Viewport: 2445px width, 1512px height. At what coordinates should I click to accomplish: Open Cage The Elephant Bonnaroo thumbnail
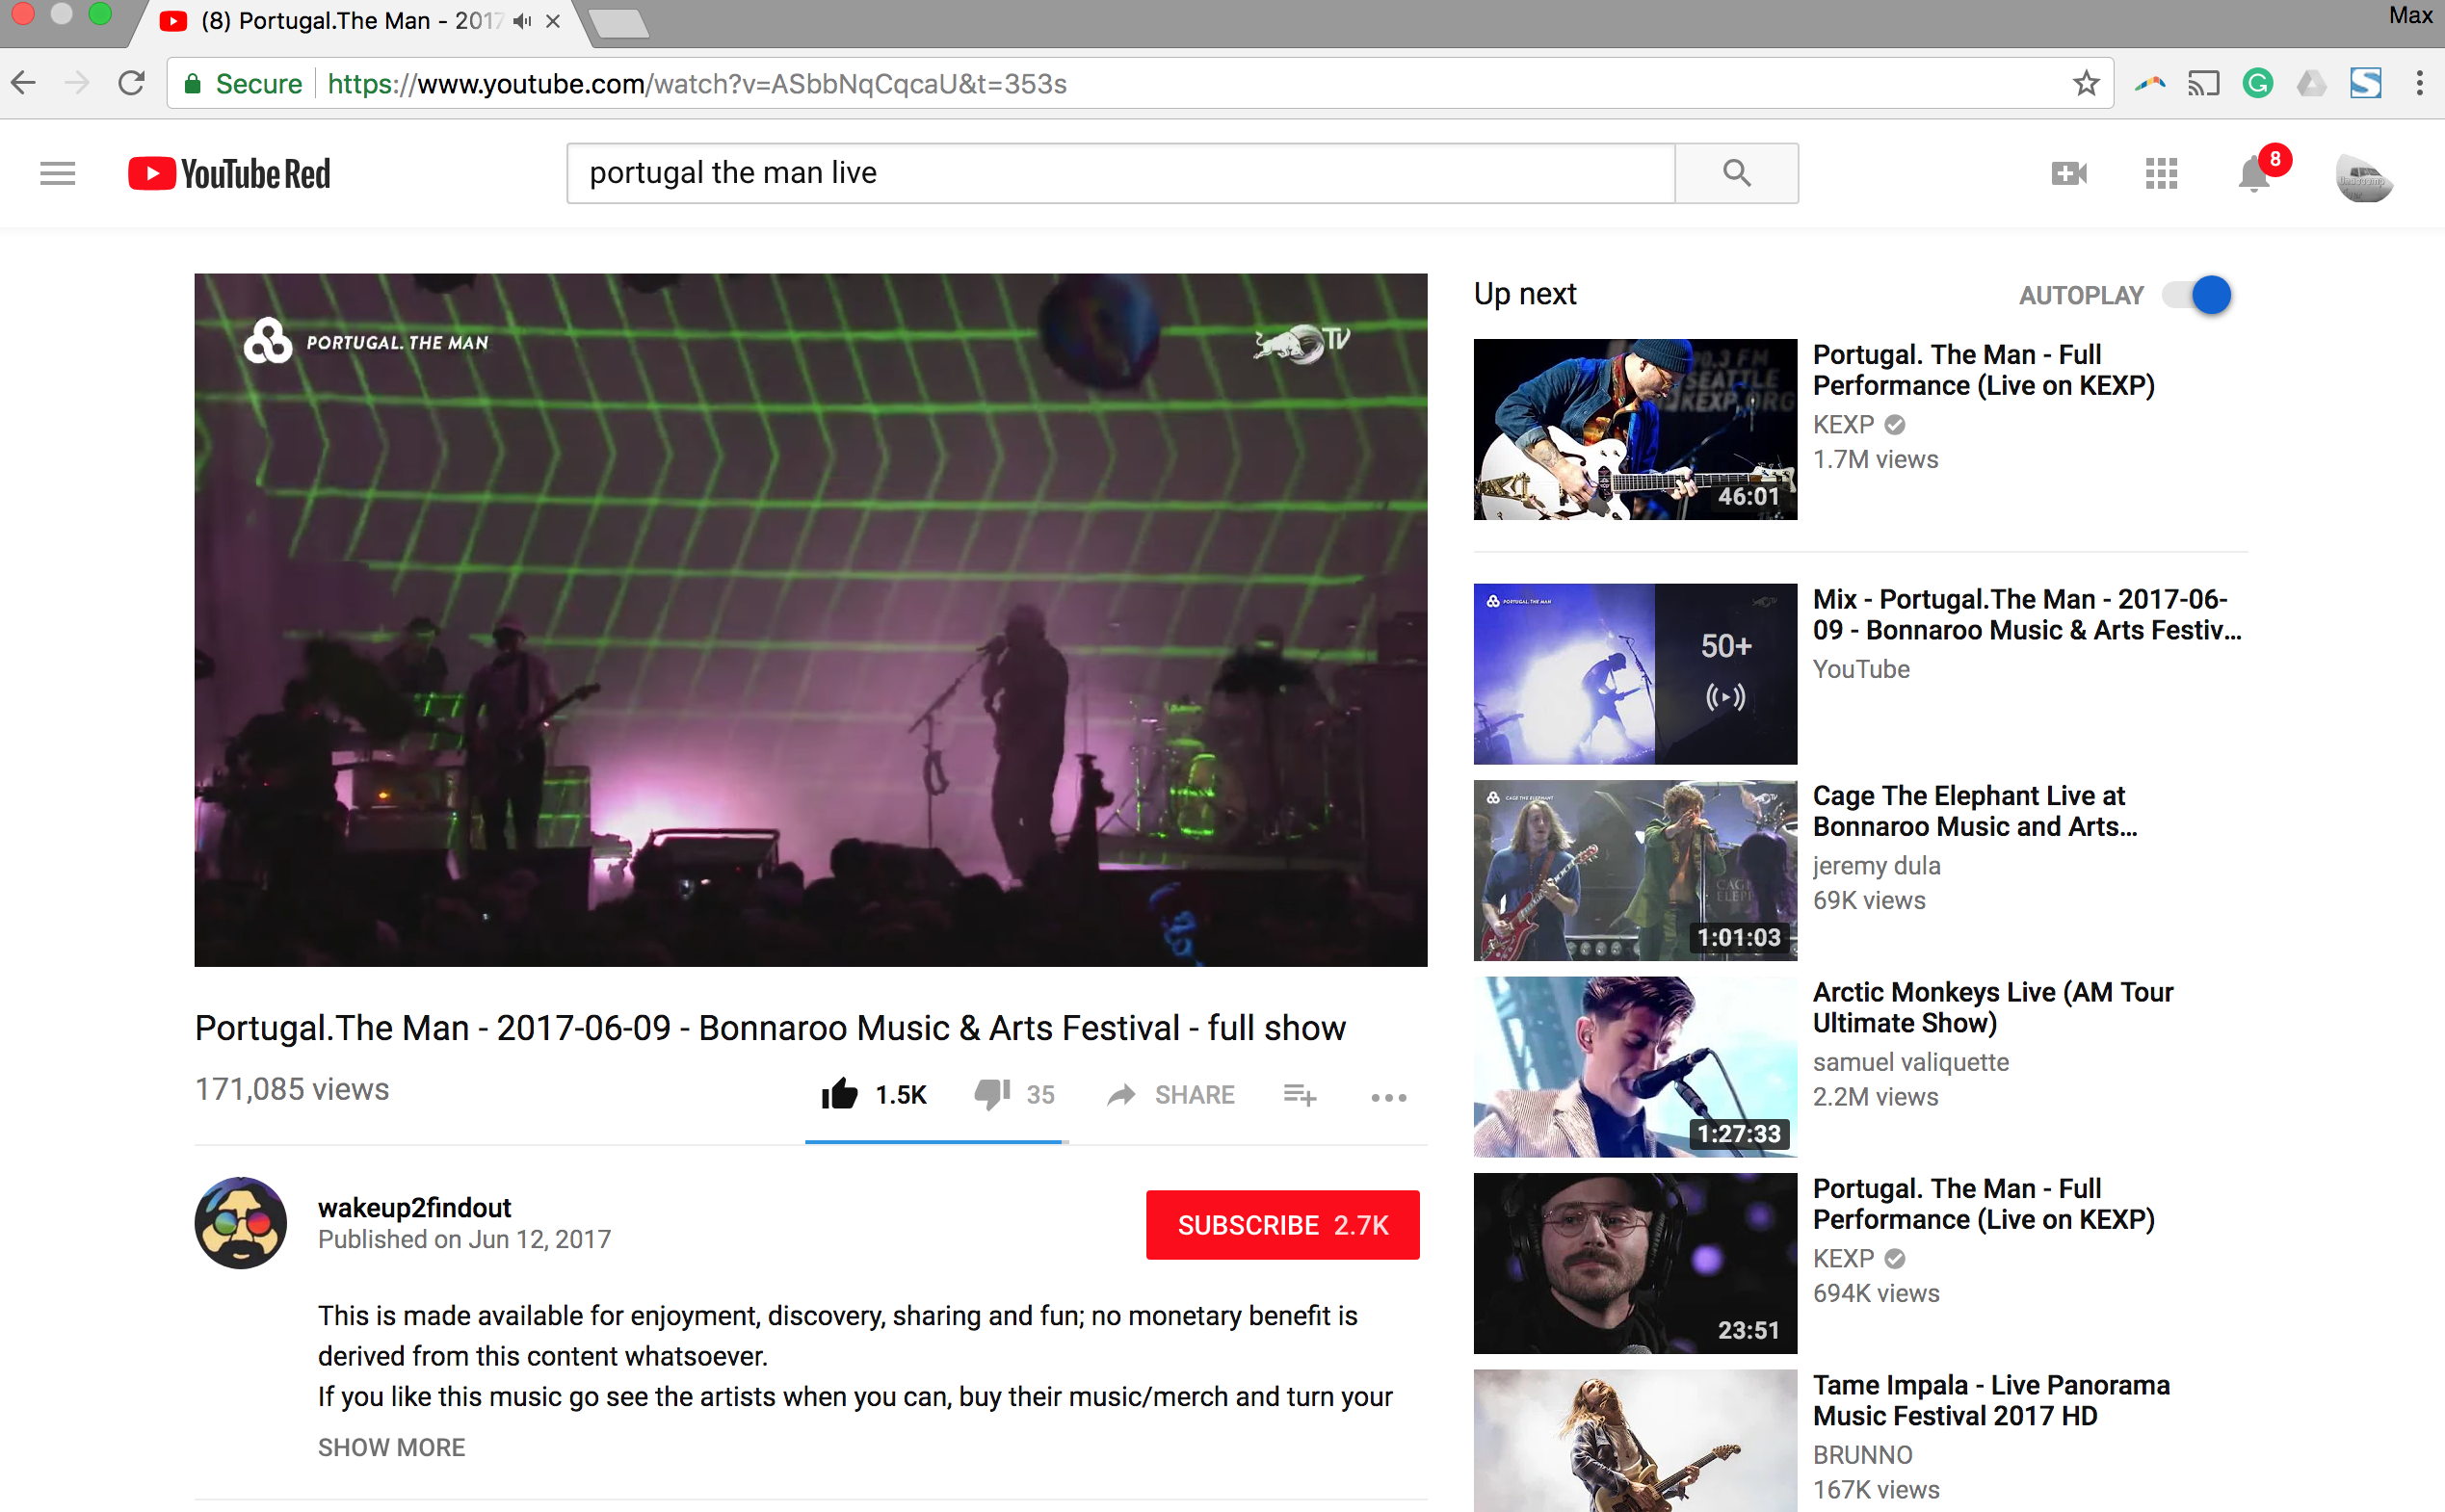(x=1635, y=870)
